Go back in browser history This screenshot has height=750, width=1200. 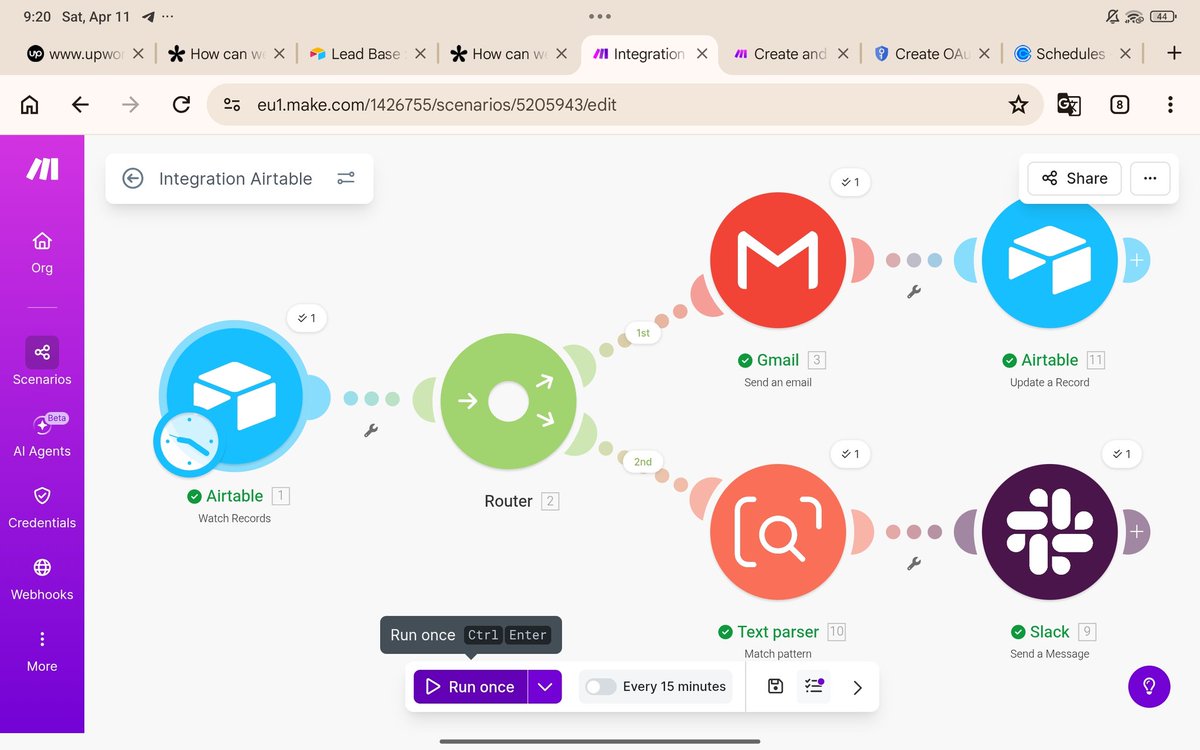click(x=80, y=104)
